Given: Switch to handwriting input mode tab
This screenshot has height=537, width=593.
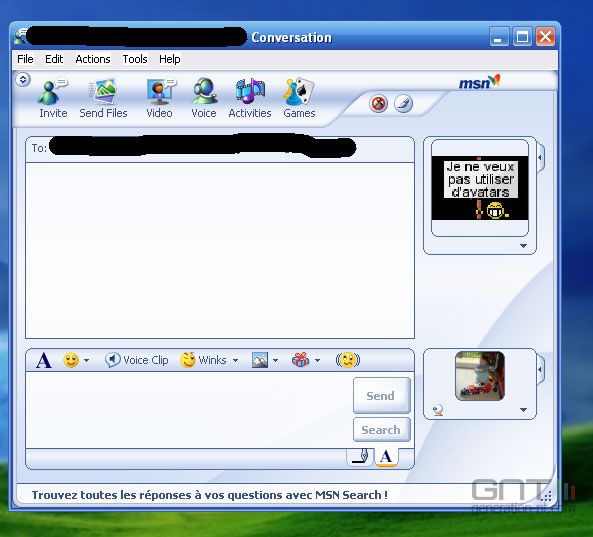Looking at the screenshot, I should coord(360,457).
